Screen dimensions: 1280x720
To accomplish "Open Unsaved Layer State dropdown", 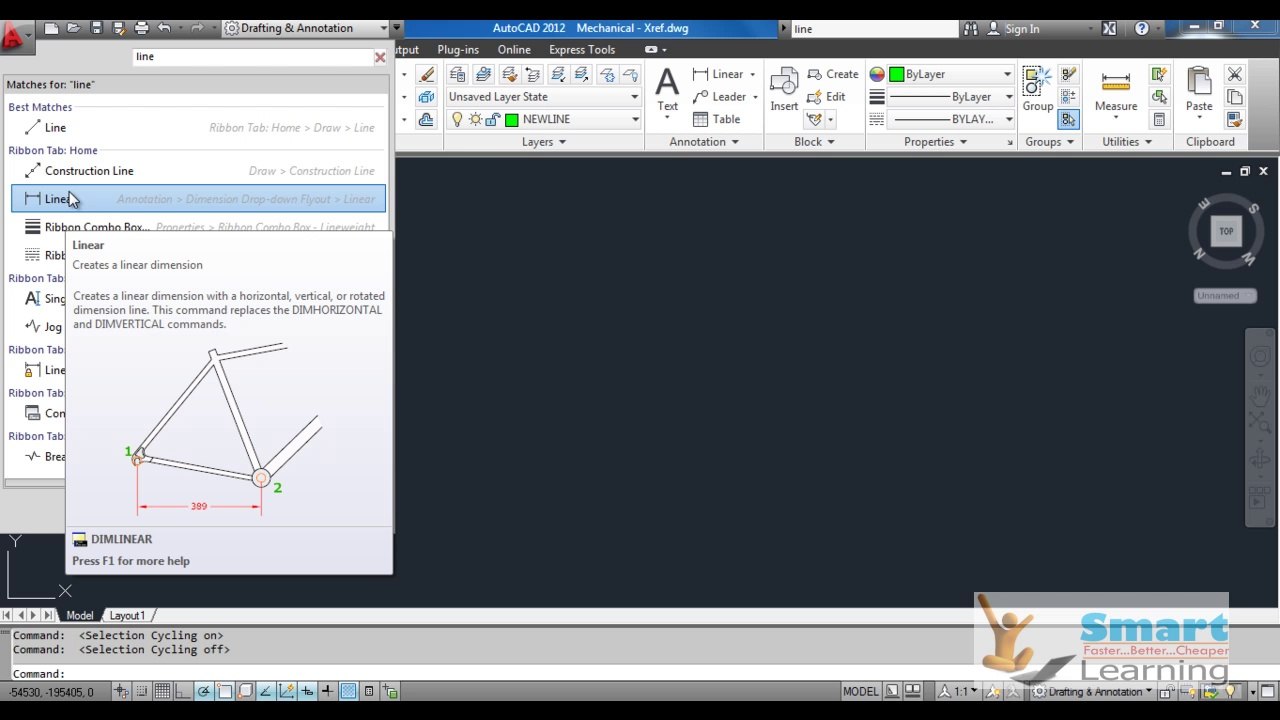I will (543, 97).
